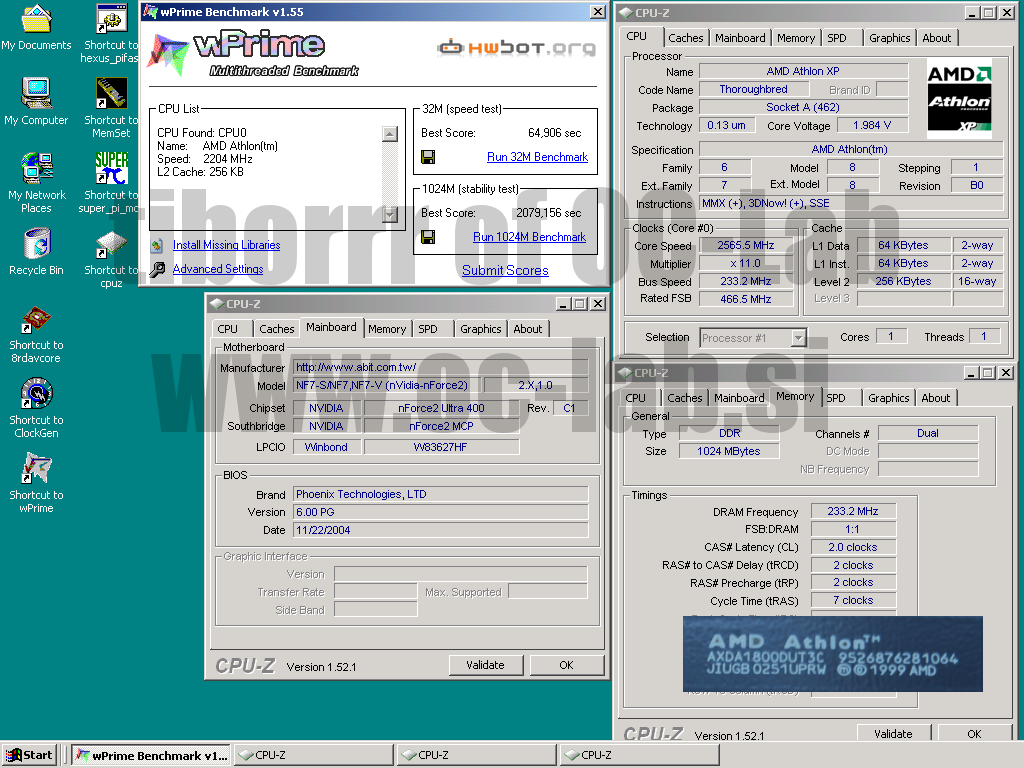Select Graphics tab in Memory CPU-Z window
Screen dimensions: 1024x768
888,398
